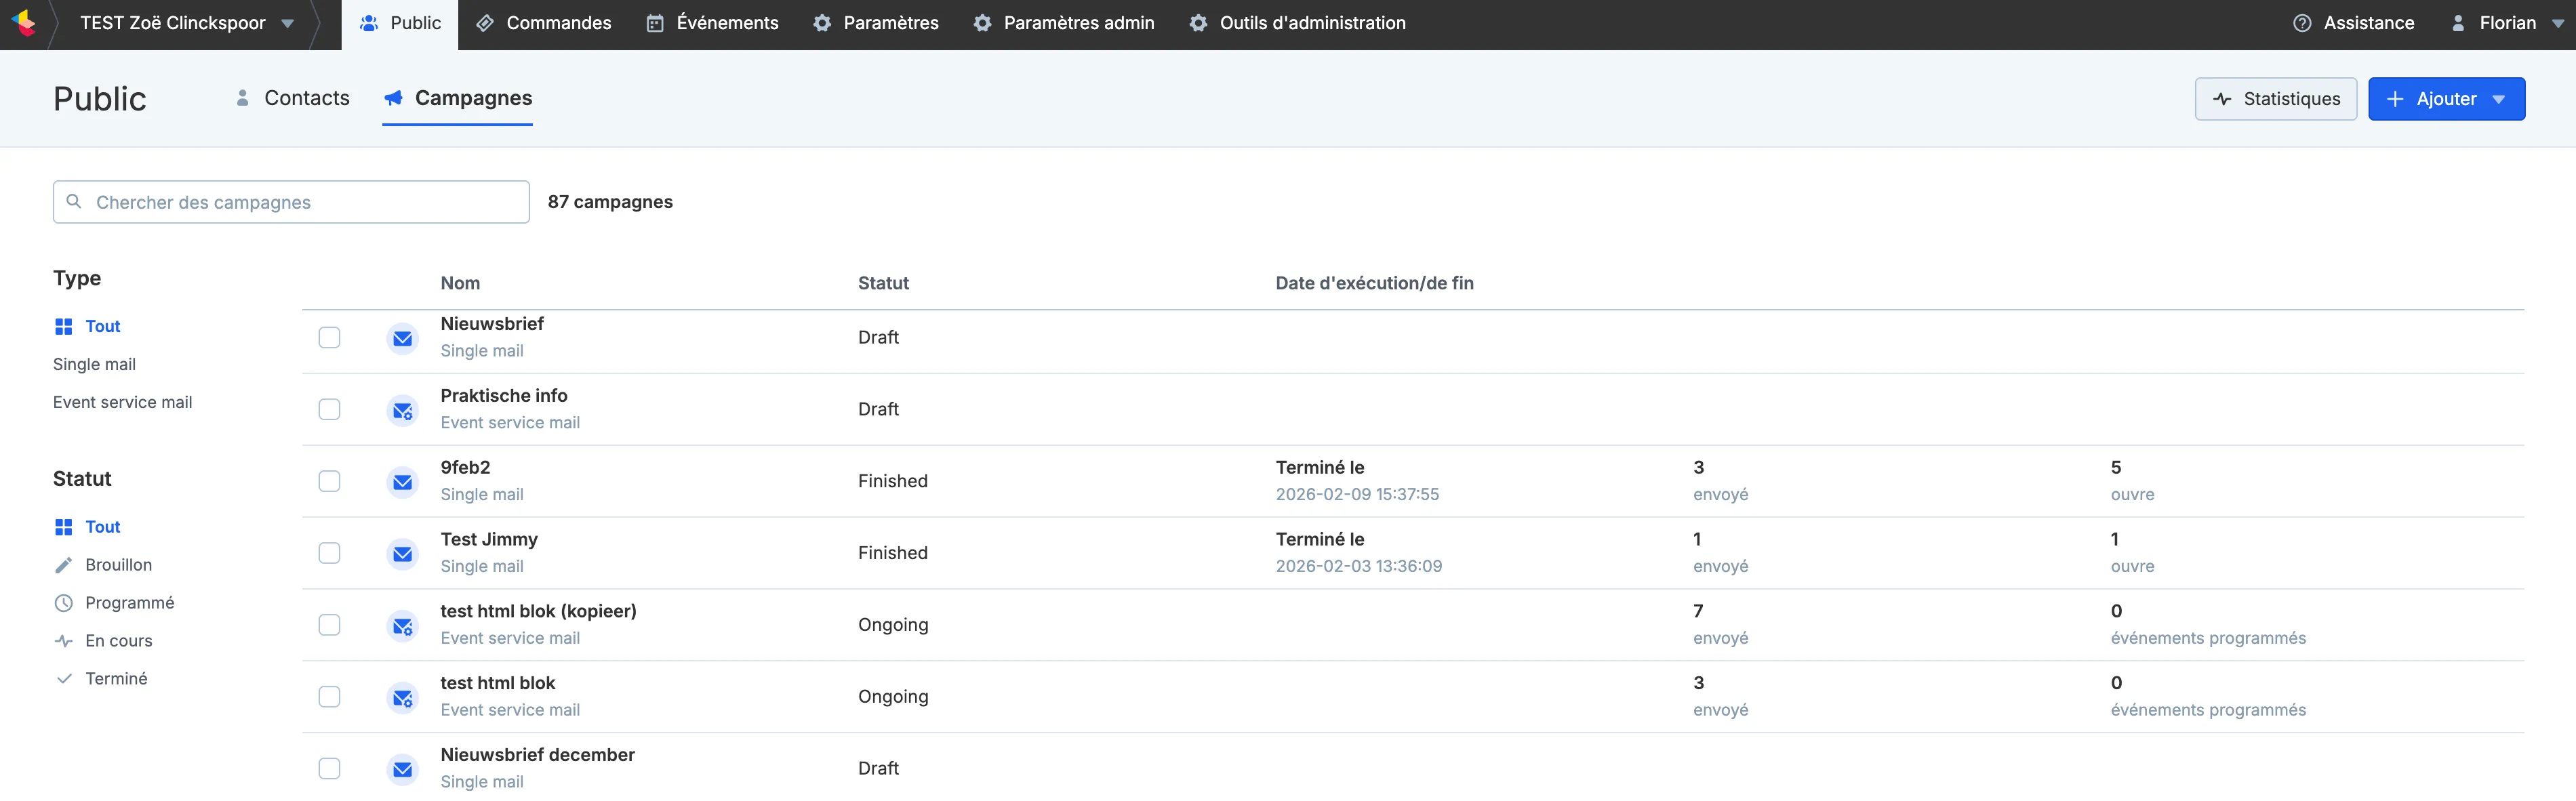Open the Commandes menu

pyautogui.click(x=543, y=23)
